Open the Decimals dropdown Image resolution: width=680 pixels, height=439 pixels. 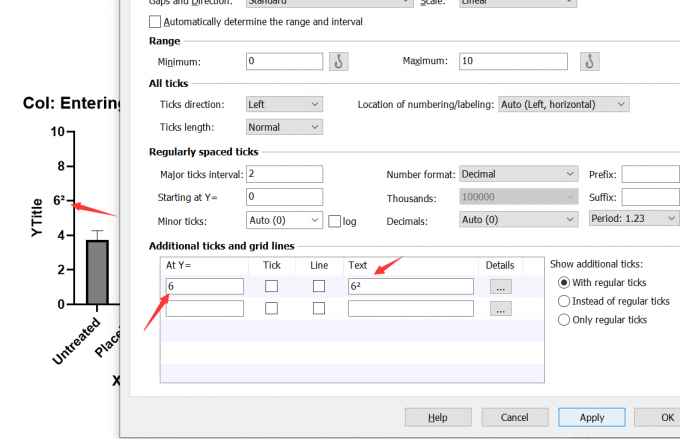coord(519,220)
